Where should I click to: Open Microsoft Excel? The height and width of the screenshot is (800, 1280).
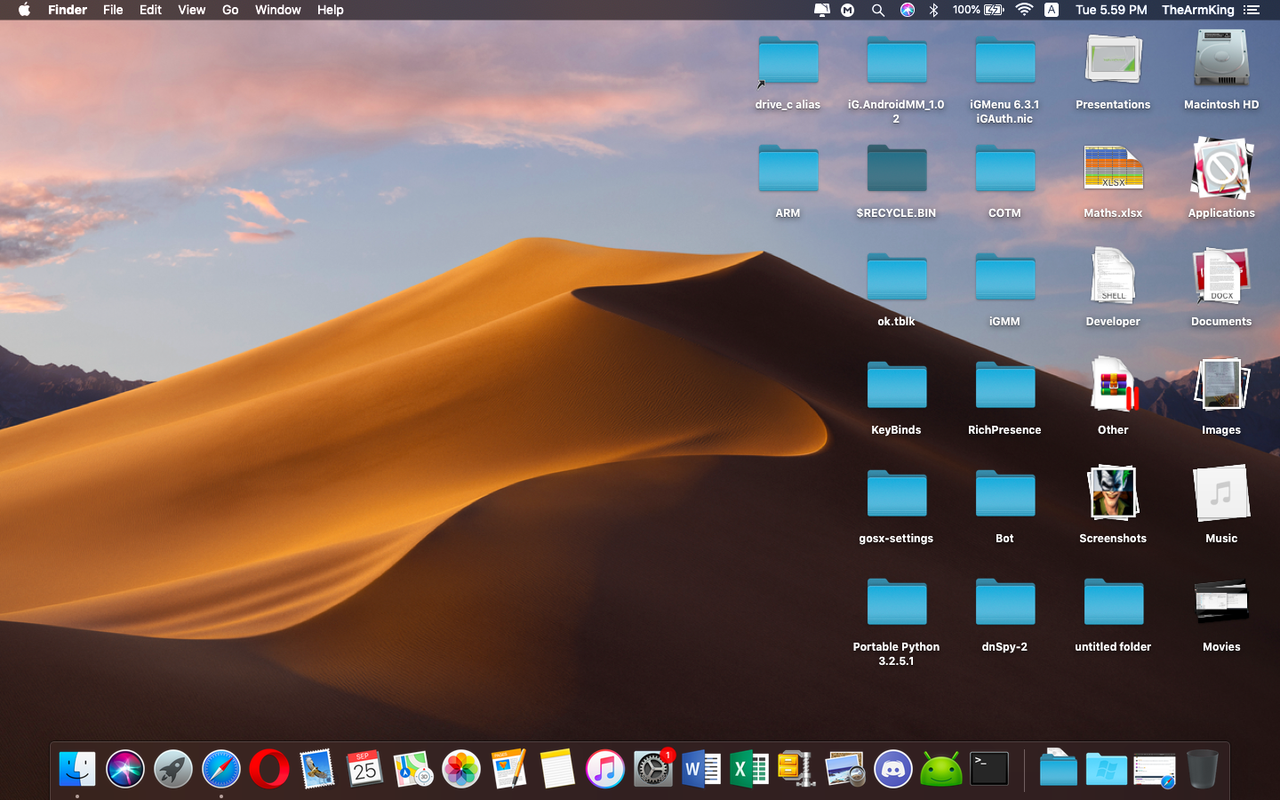pyautogui.click(x=749, y=769)
